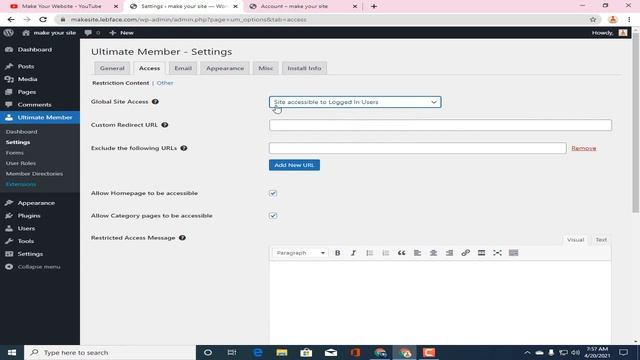Align text center in editor
The width and height of the screenshot is (640, 360).
(x=433, y=253)
